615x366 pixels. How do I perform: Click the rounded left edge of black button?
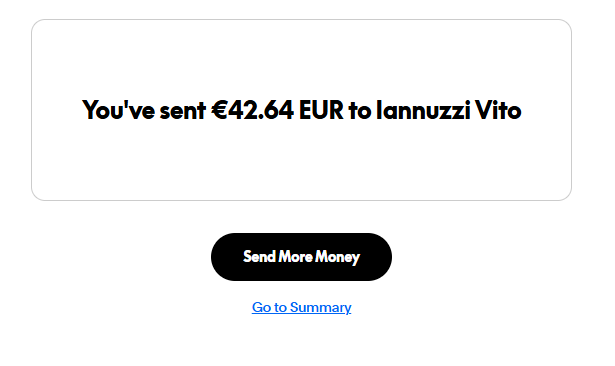click(222, 257)
